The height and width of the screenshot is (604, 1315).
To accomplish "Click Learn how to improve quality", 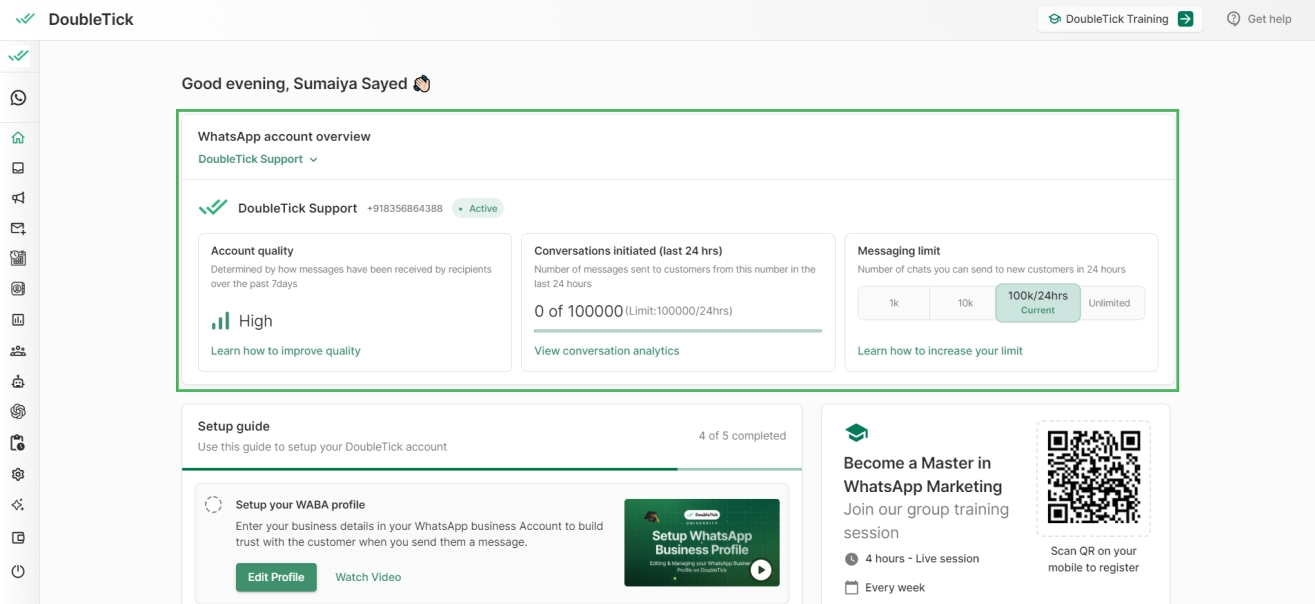I will (285, 351).
